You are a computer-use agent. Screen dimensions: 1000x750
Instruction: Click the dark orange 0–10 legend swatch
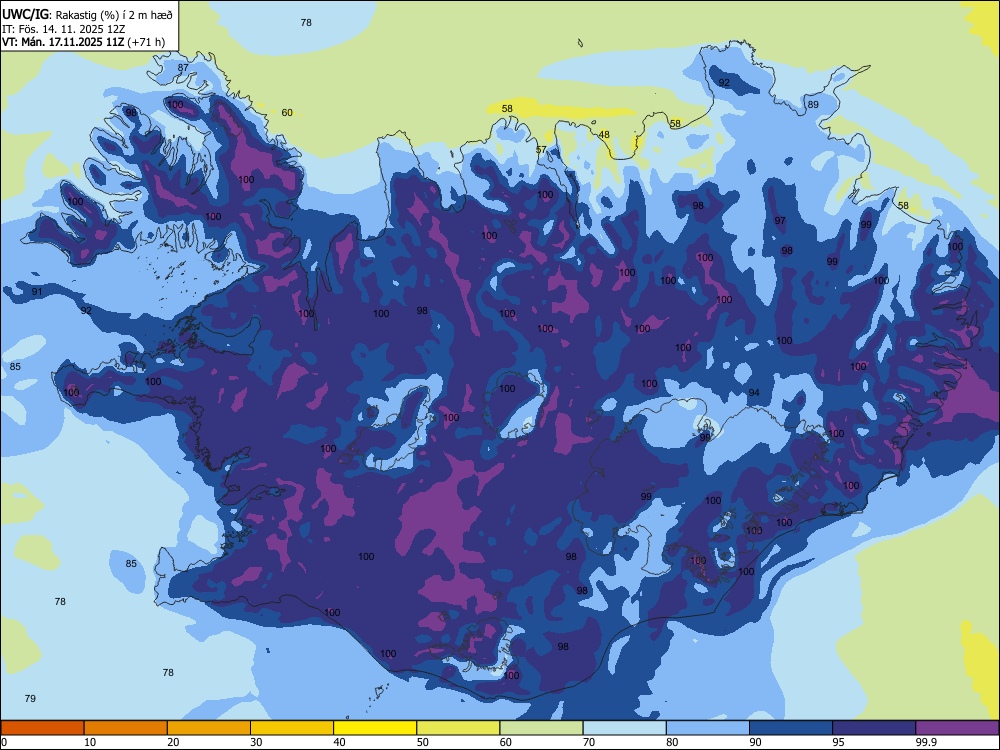coord(42,728)
